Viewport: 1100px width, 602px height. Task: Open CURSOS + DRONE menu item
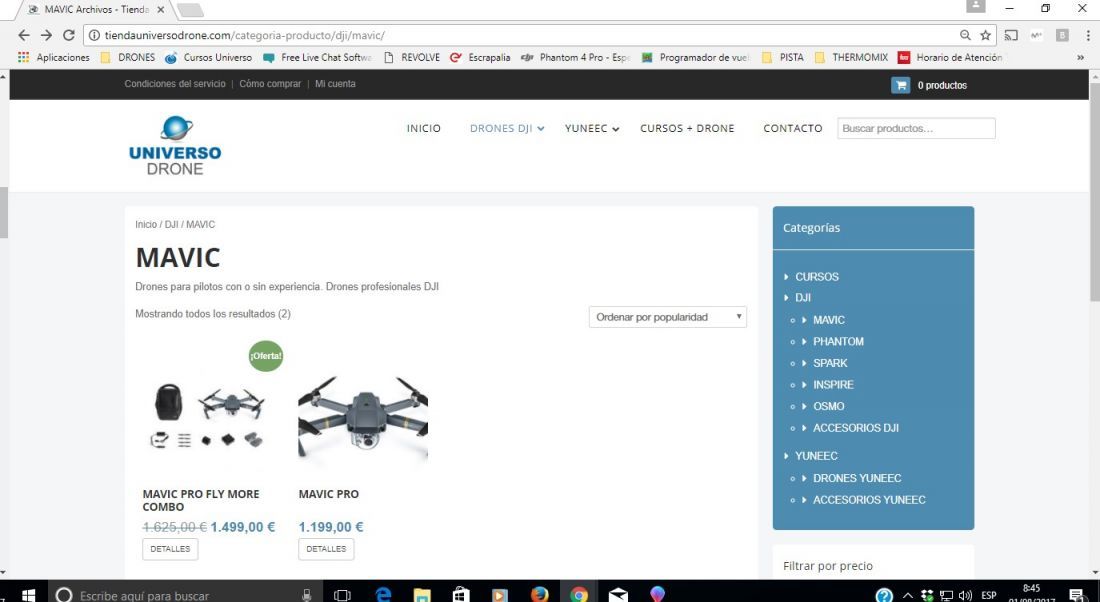(688, 128)
